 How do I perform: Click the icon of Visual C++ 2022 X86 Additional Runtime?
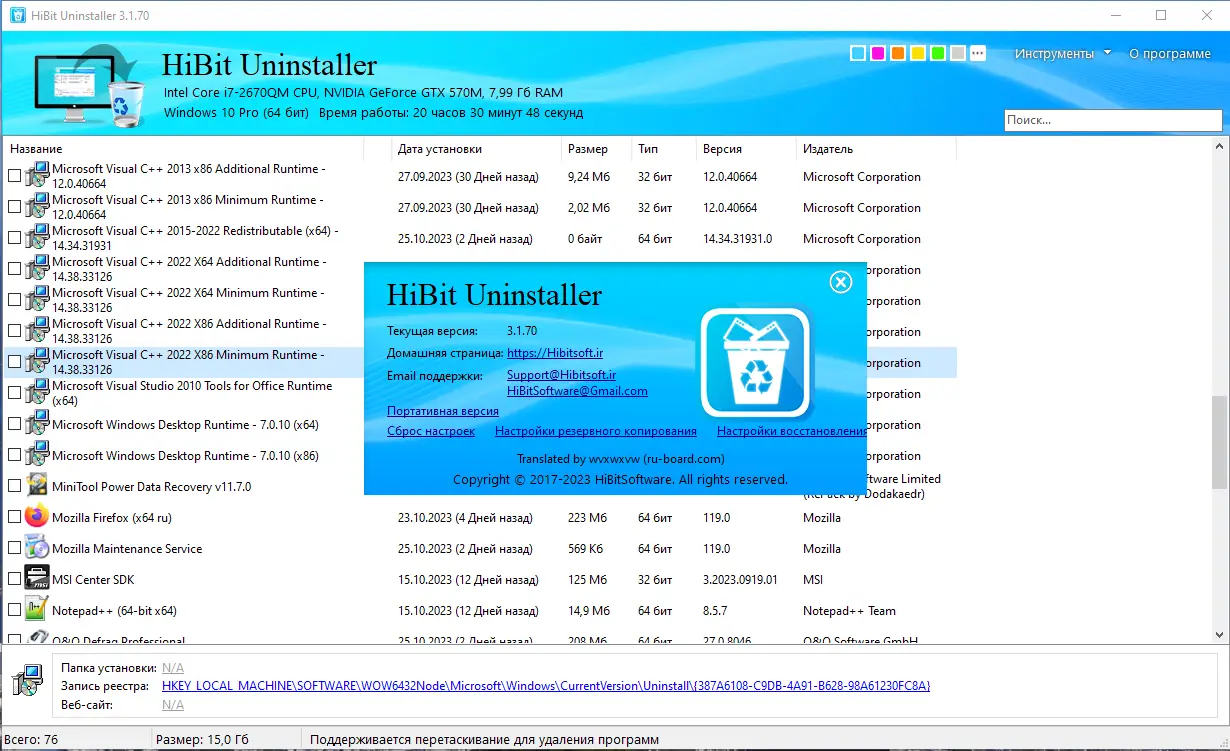37,331
